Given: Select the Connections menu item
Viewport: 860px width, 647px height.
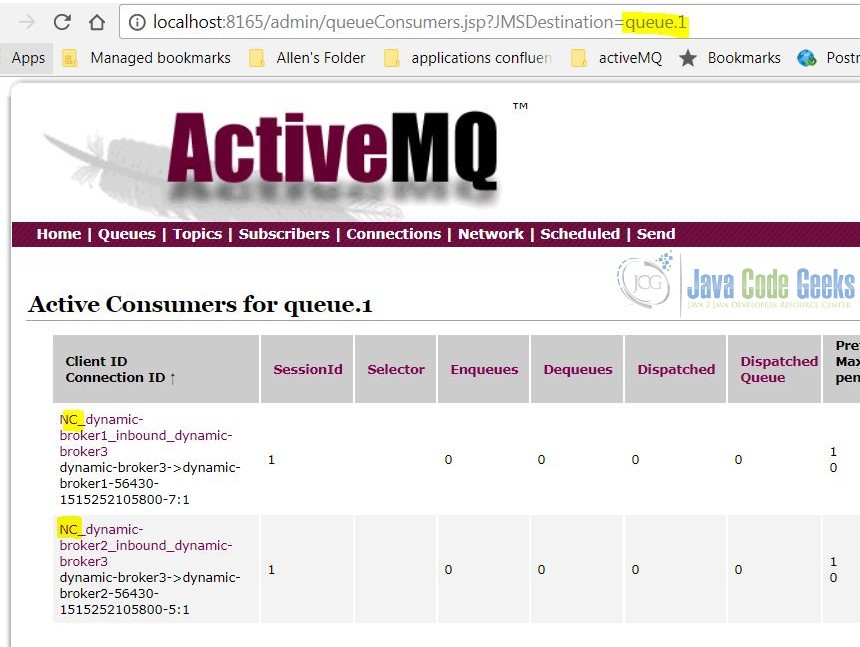Looking at the screenshot, I should point(393,234).
